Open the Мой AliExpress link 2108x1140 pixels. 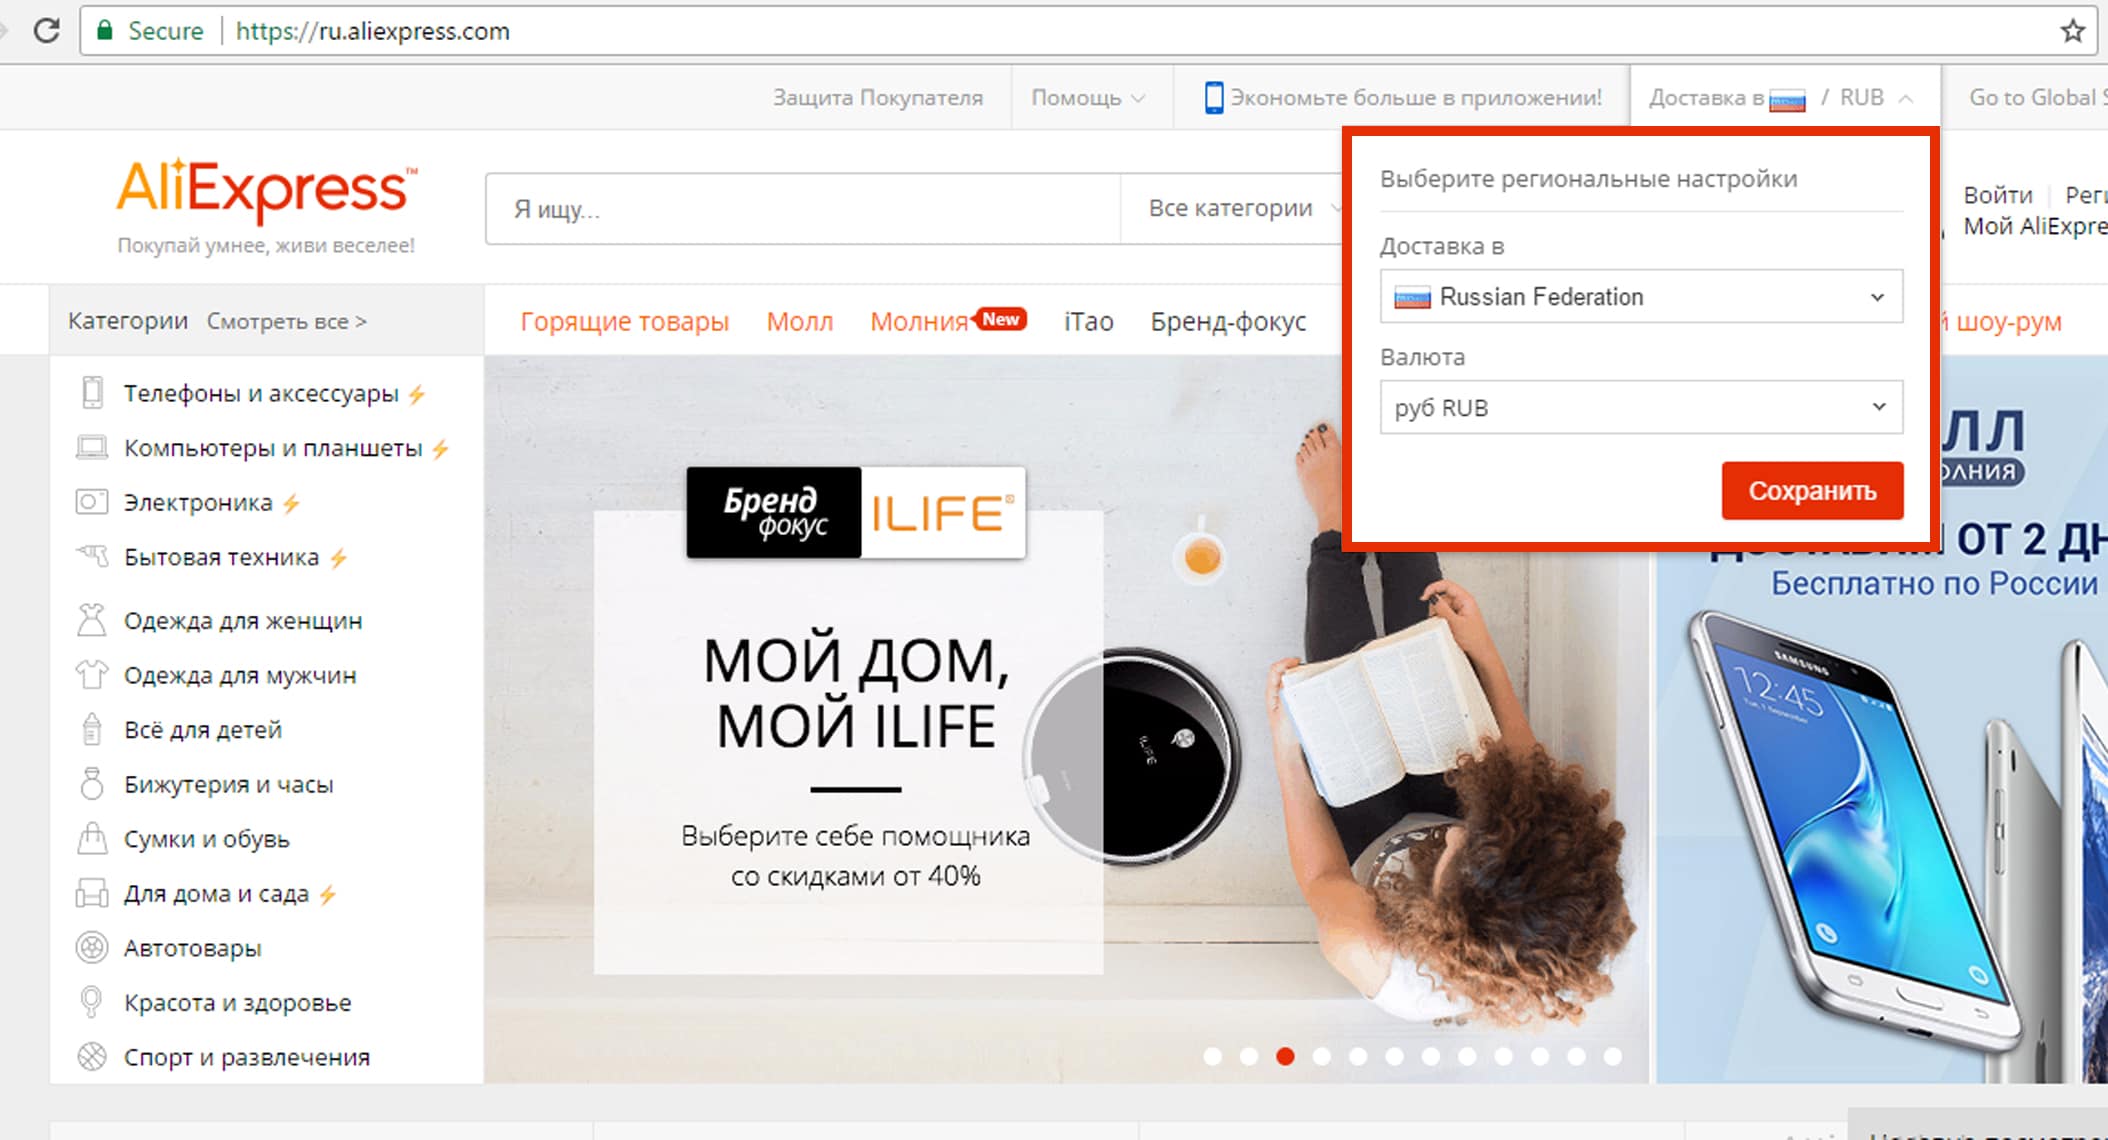click(2035, 226)
